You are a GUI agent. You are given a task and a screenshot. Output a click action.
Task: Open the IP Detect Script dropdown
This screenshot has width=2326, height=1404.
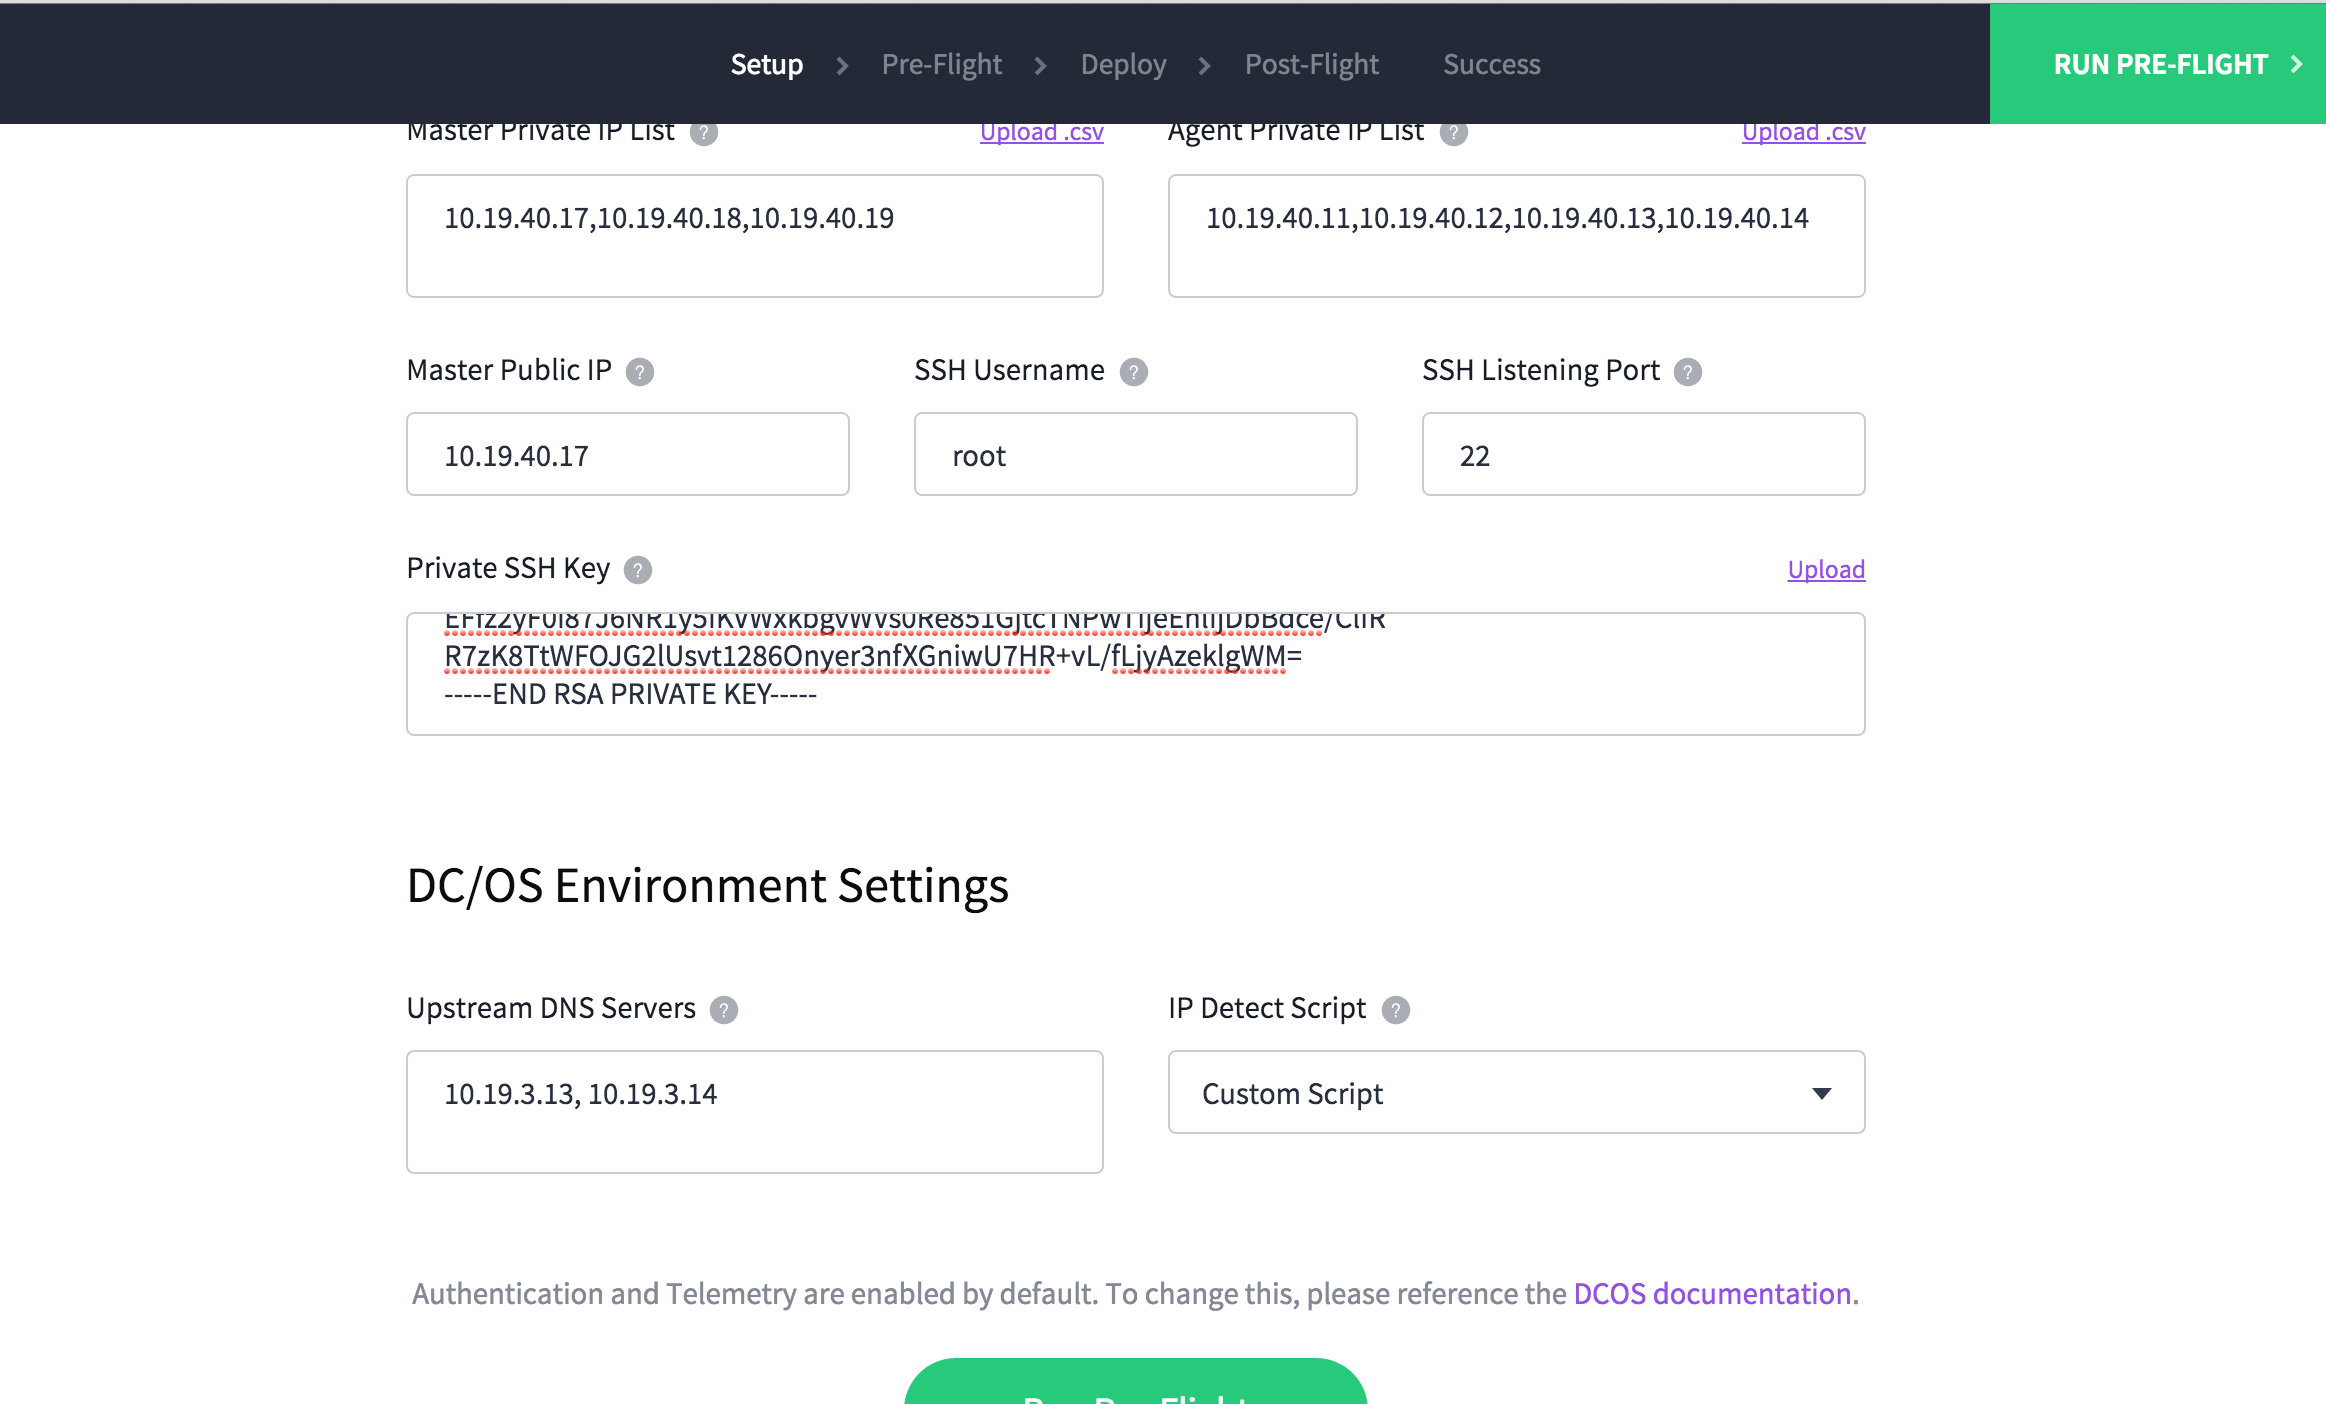coord(1515,1092)
